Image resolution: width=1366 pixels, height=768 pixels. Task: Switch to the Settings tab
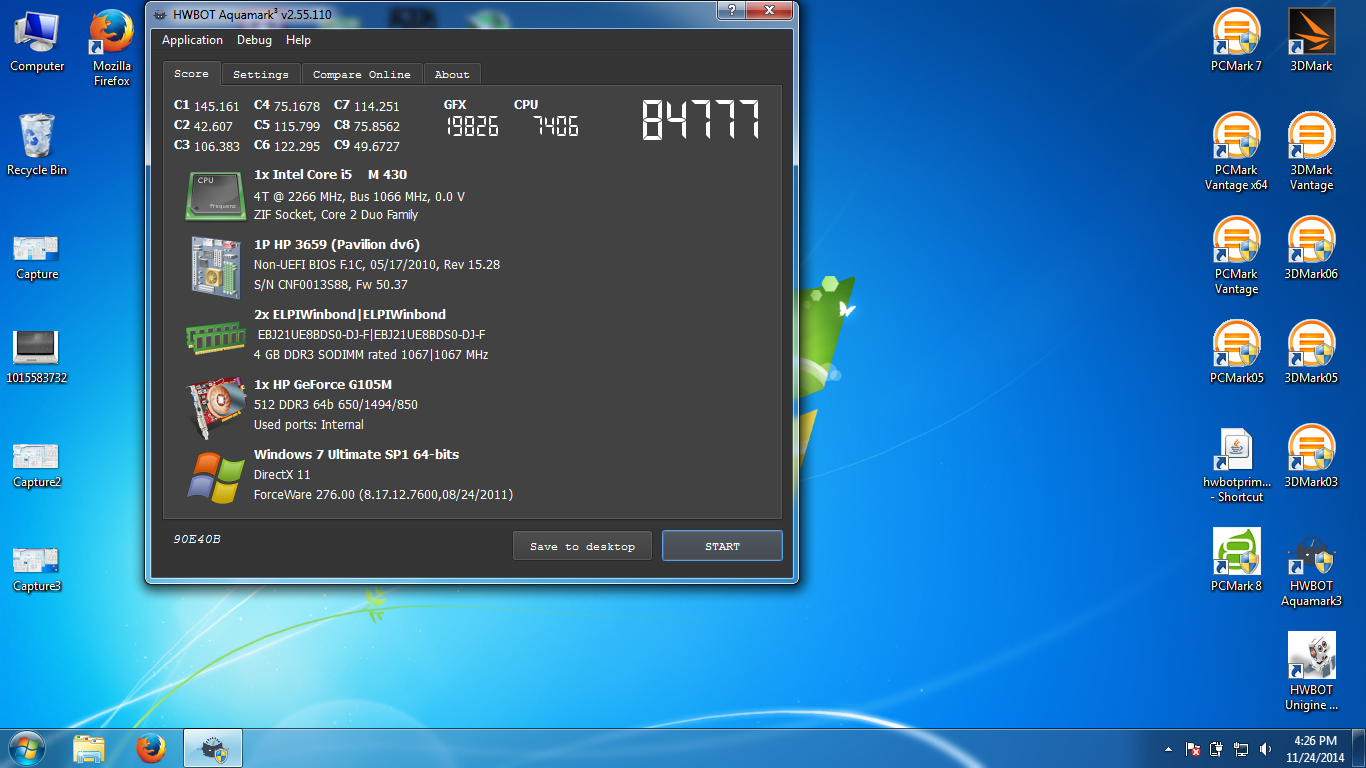pyautogui.click(x=260, y=74)
